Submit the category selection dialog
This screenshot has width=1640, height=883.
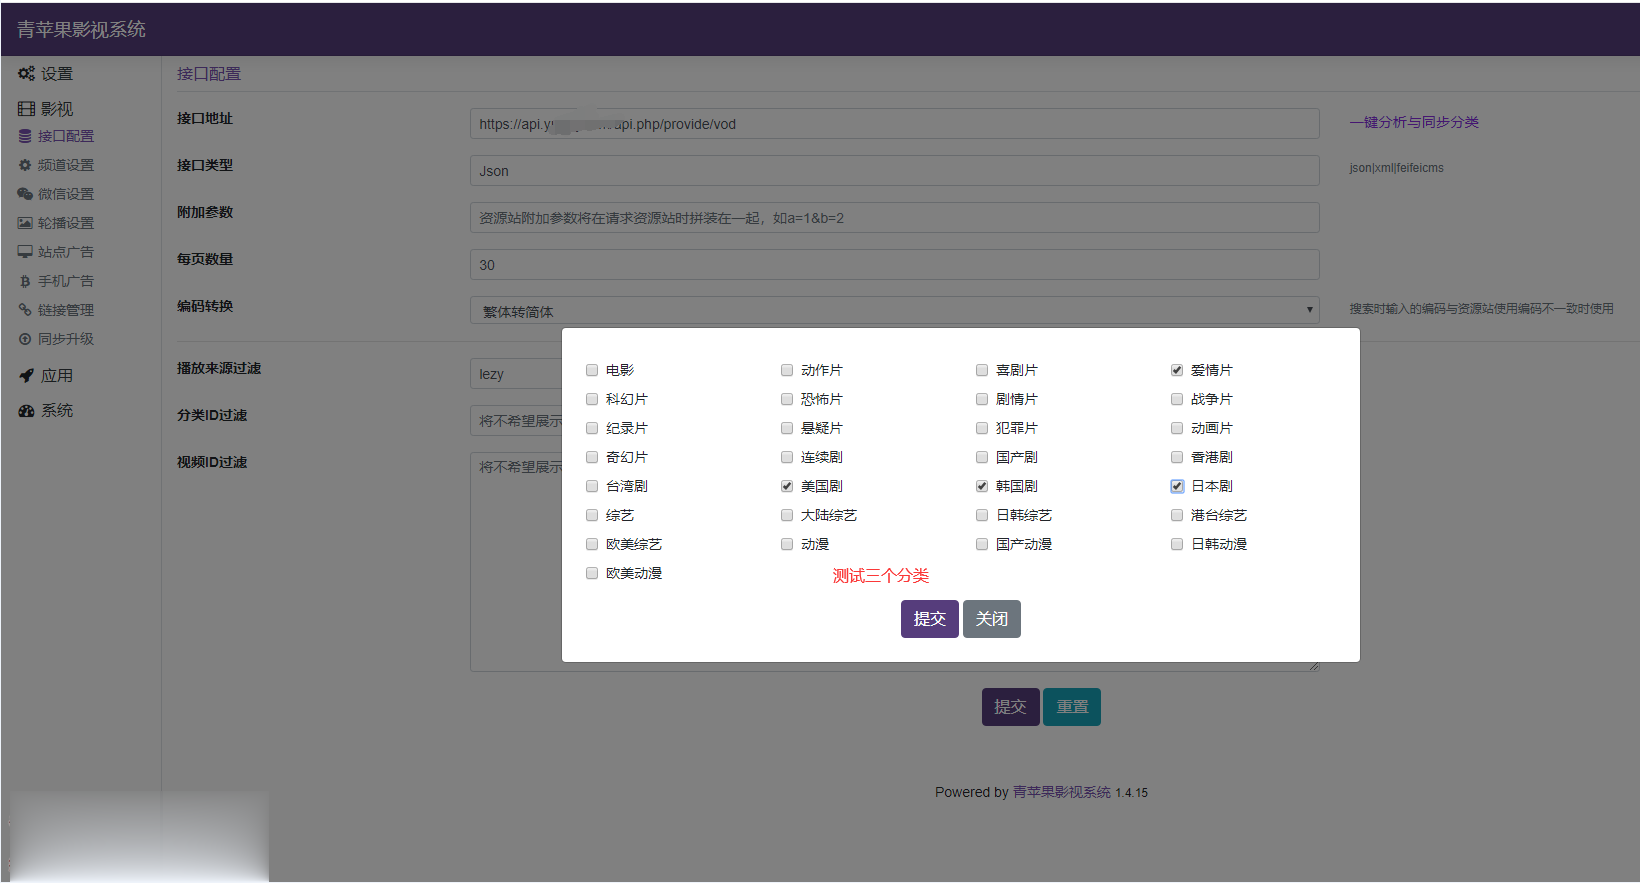tap(929, 619)
